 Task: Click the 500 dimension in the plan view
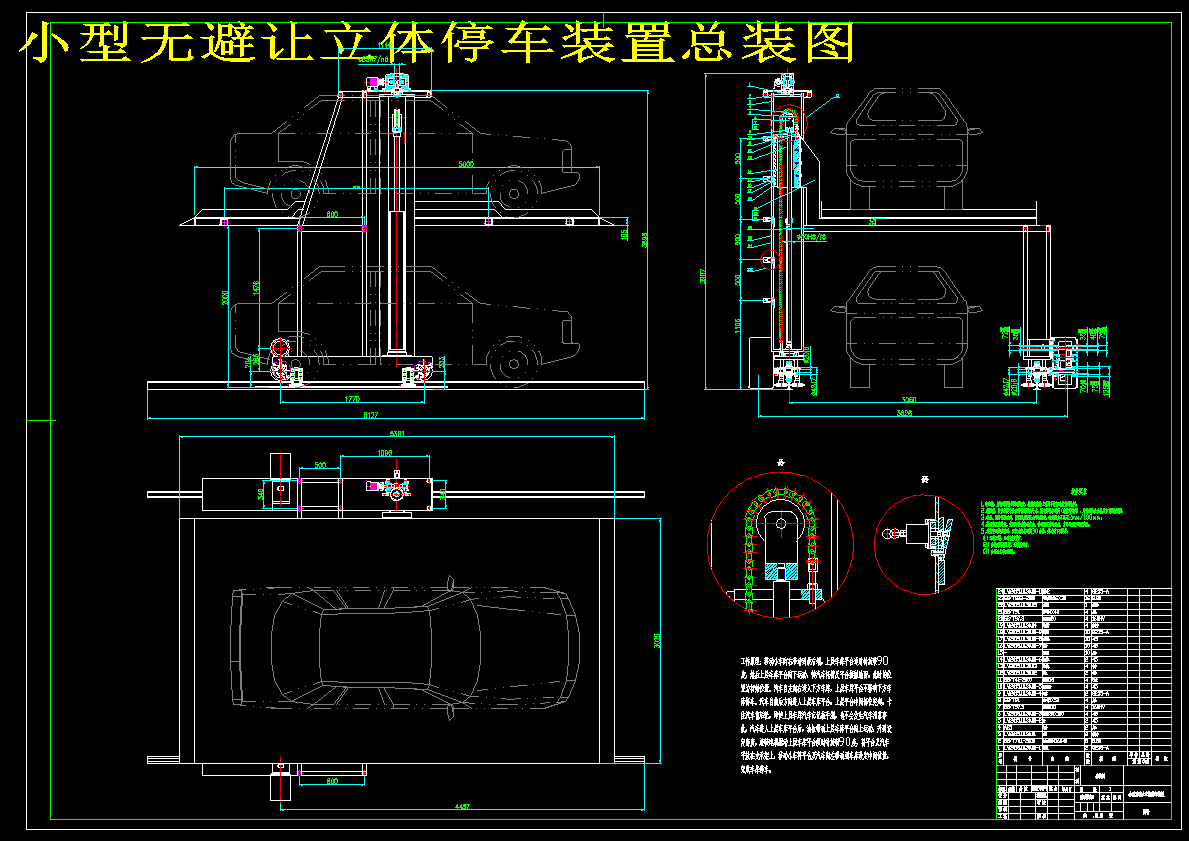(320, 465)
